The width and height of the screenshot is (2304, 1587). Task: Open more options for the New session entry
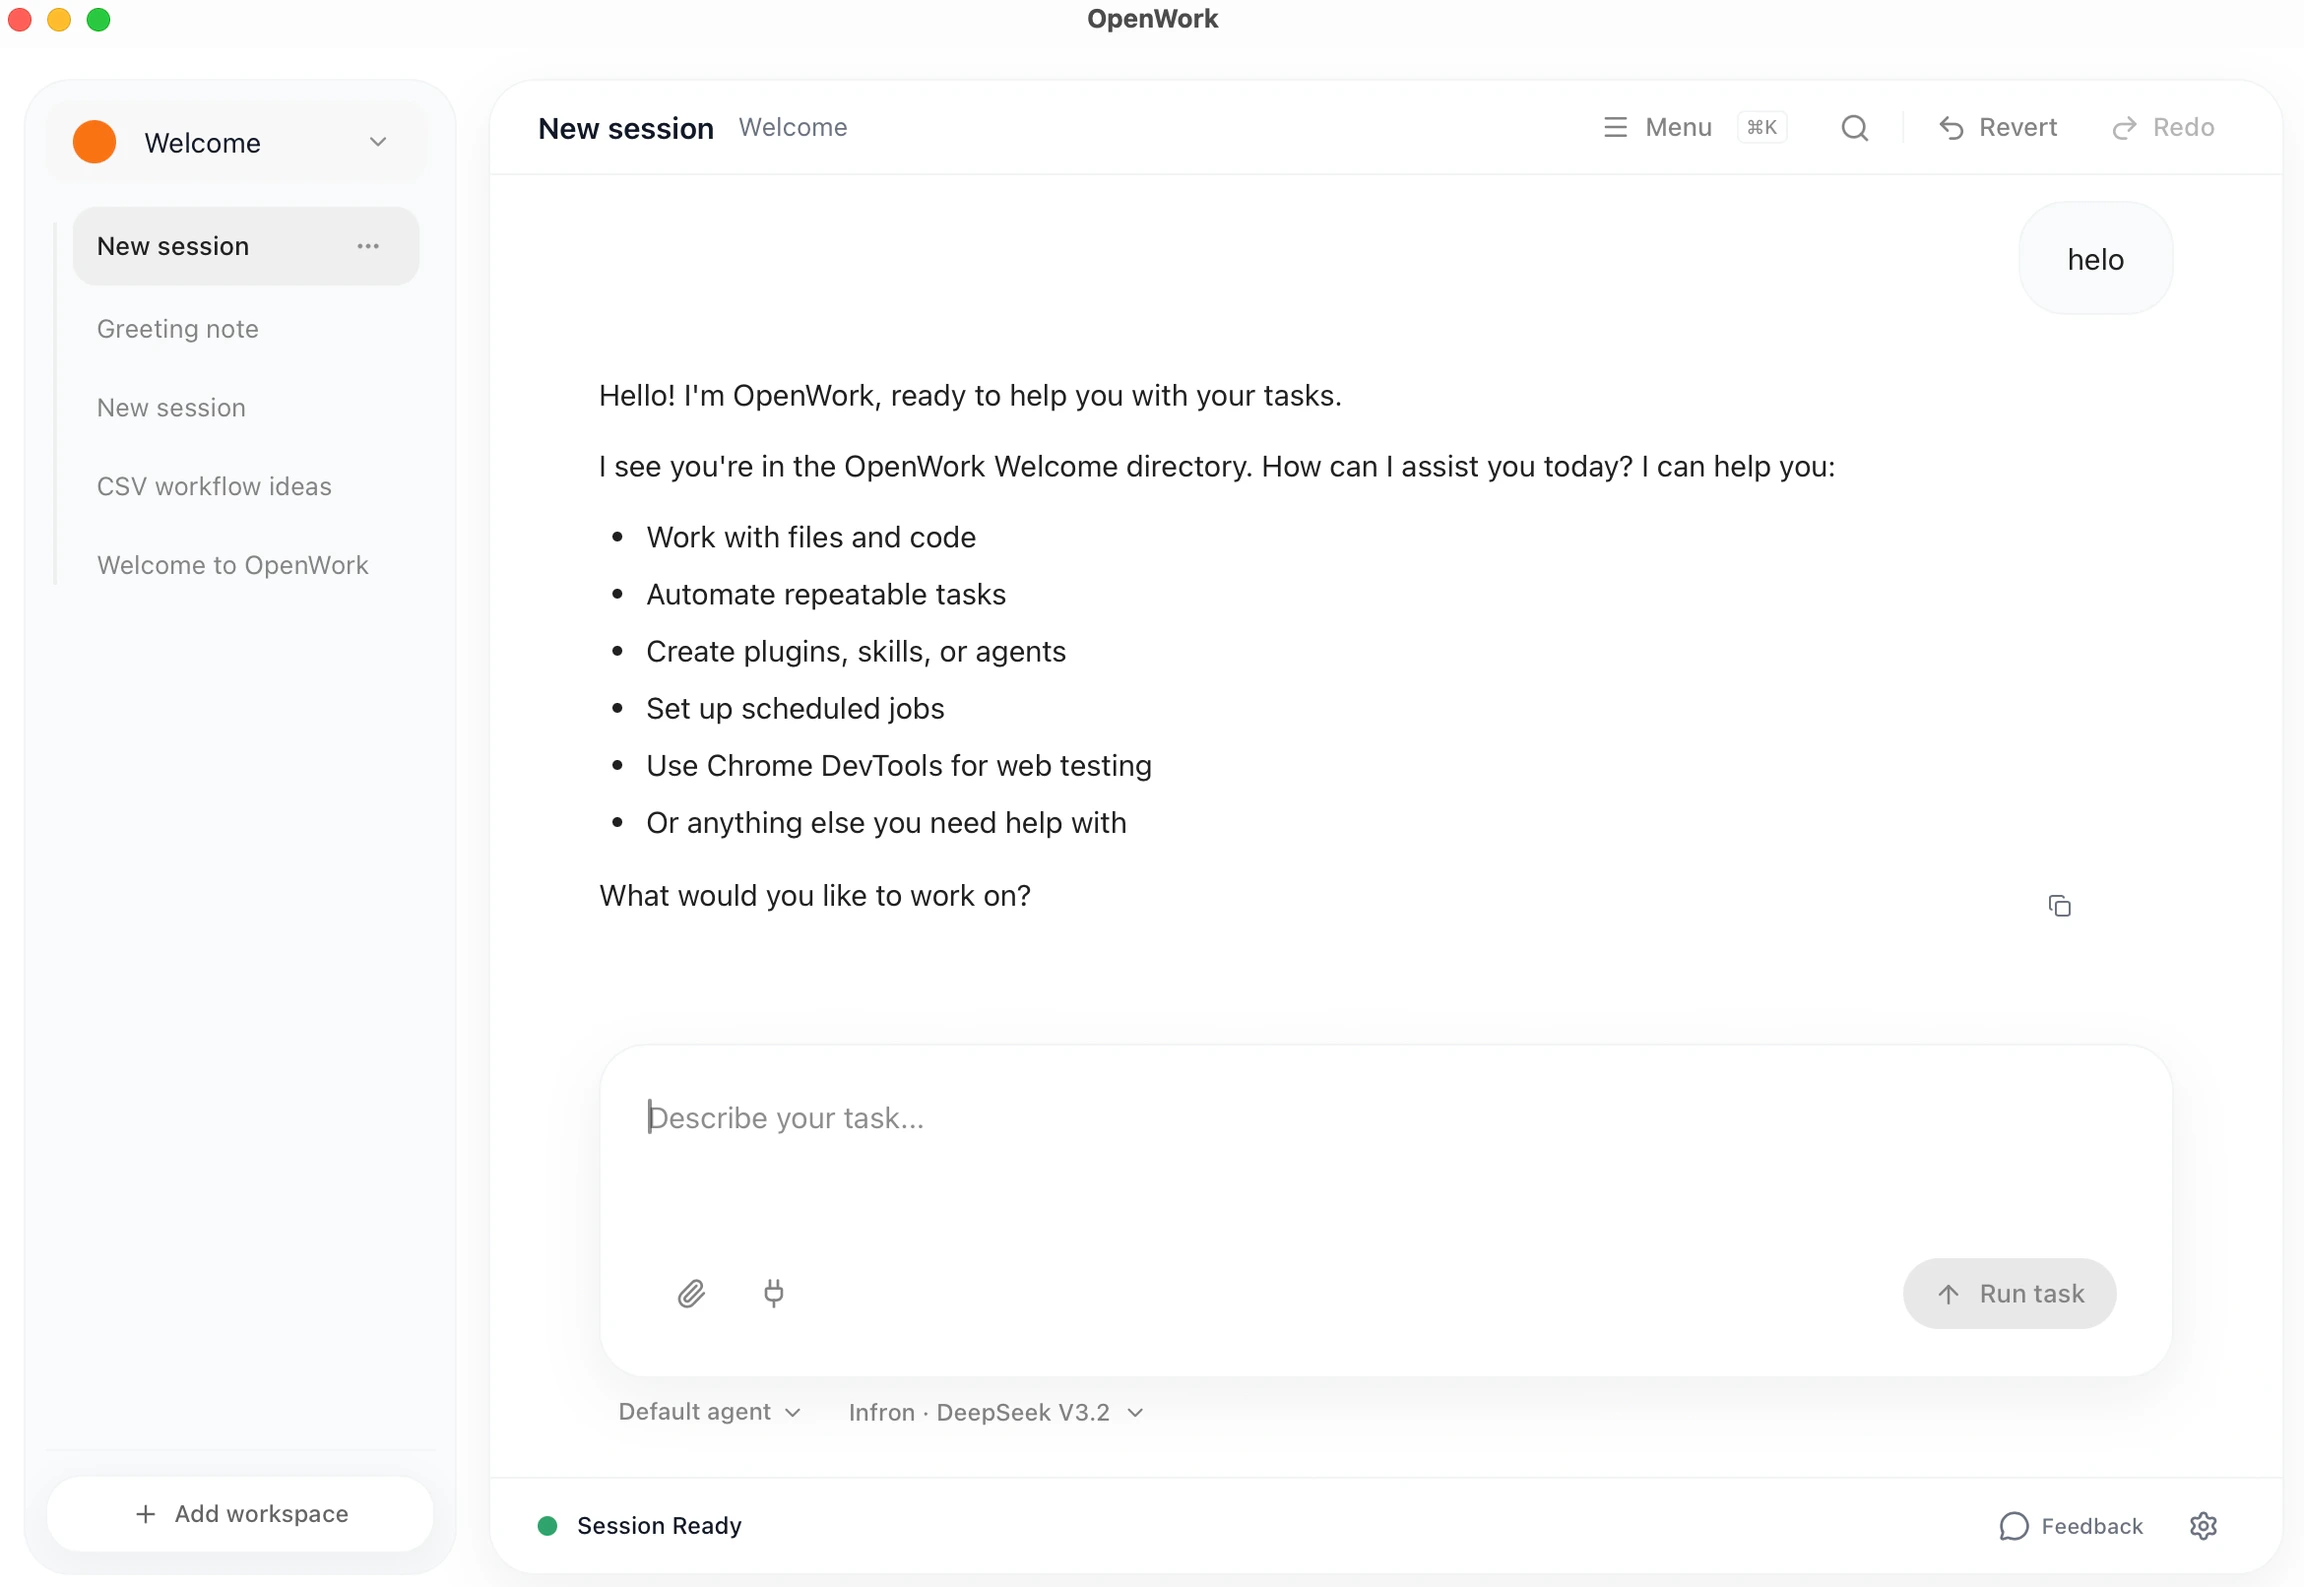point(368,245)
